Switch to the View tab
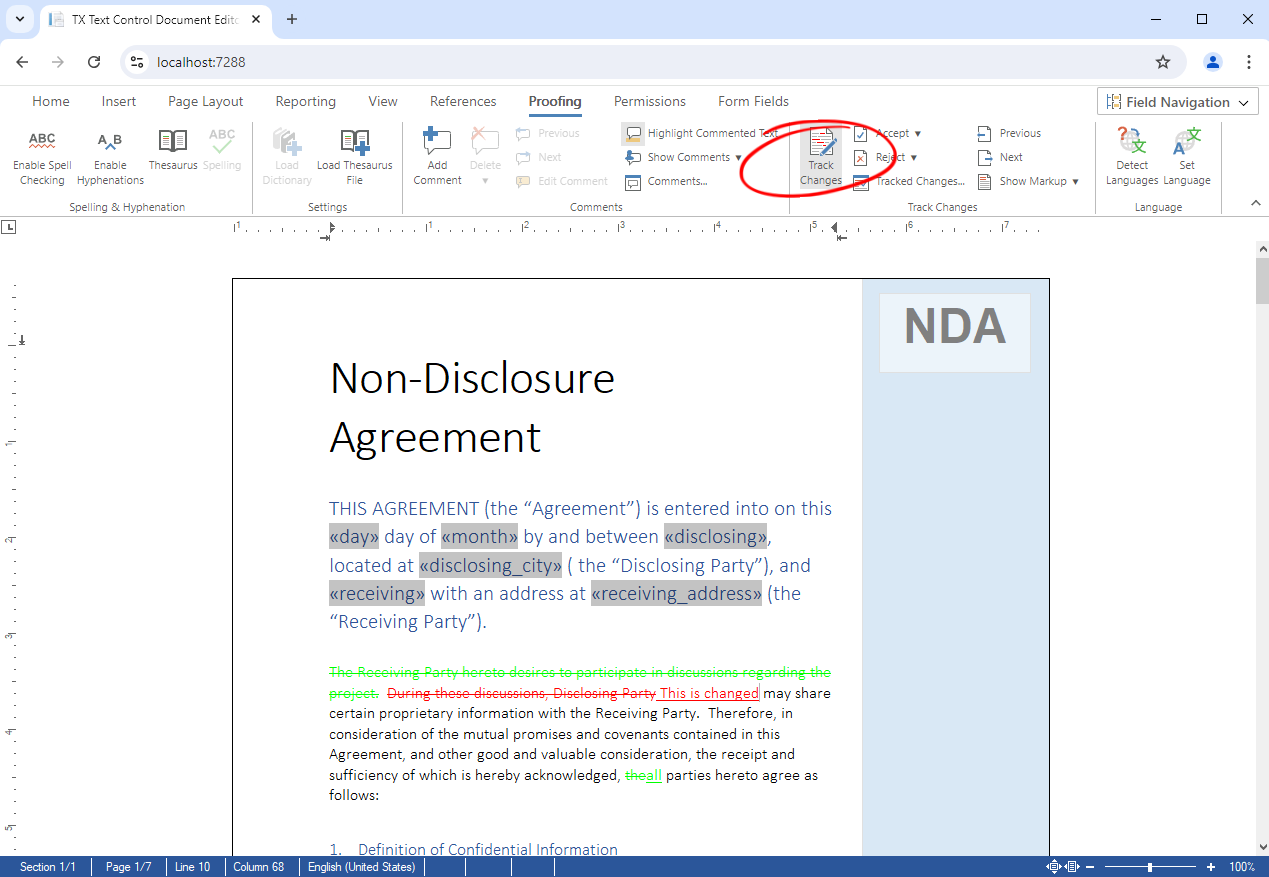Image resolution: width=1269 pixels, height=877 pixels. coord(383,101)
